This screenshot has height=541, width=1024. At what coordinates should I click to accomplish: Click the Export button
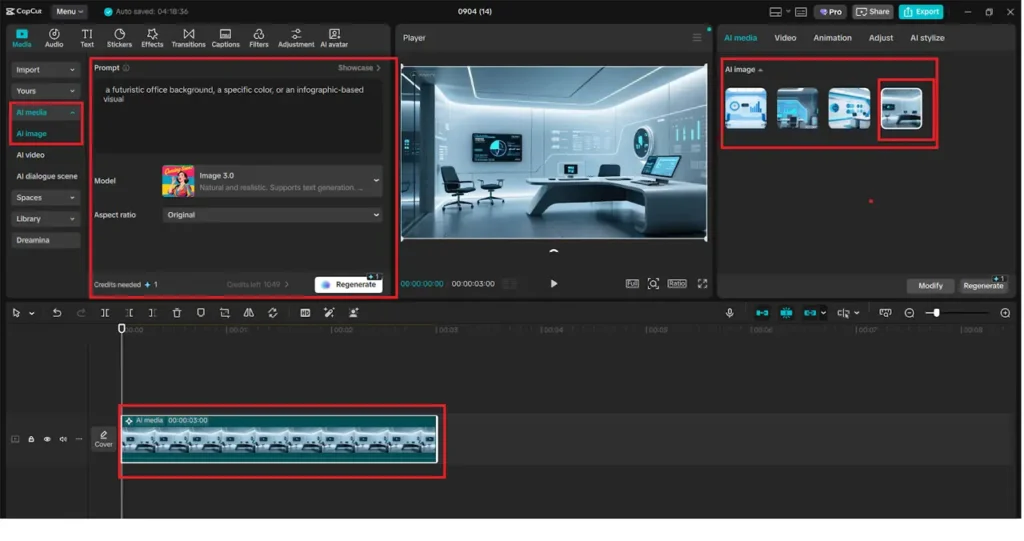pyautogui.click(x=920, y=12)
